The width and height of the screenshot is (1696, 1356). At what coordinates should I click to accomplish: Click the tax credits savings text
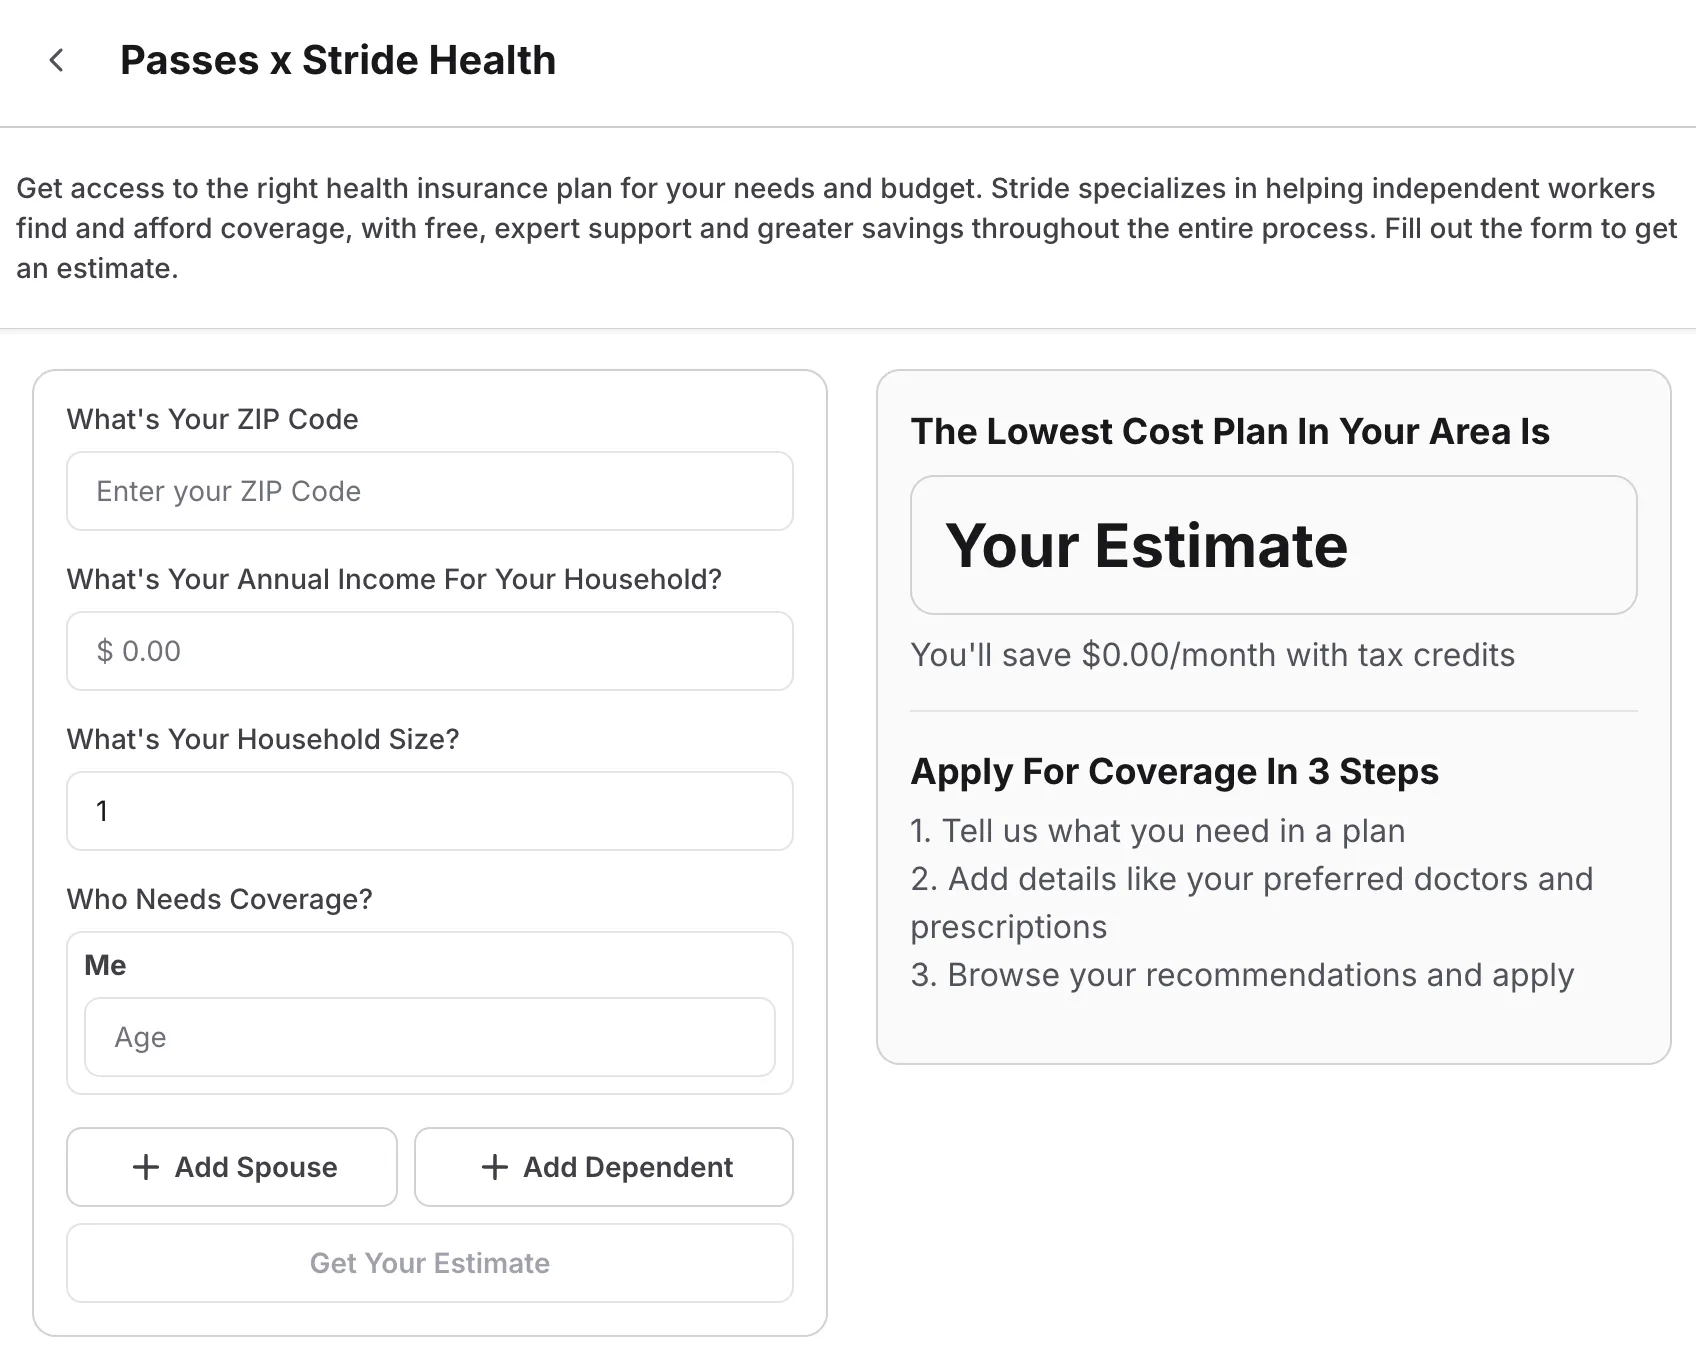click(x=1212, y=655)
